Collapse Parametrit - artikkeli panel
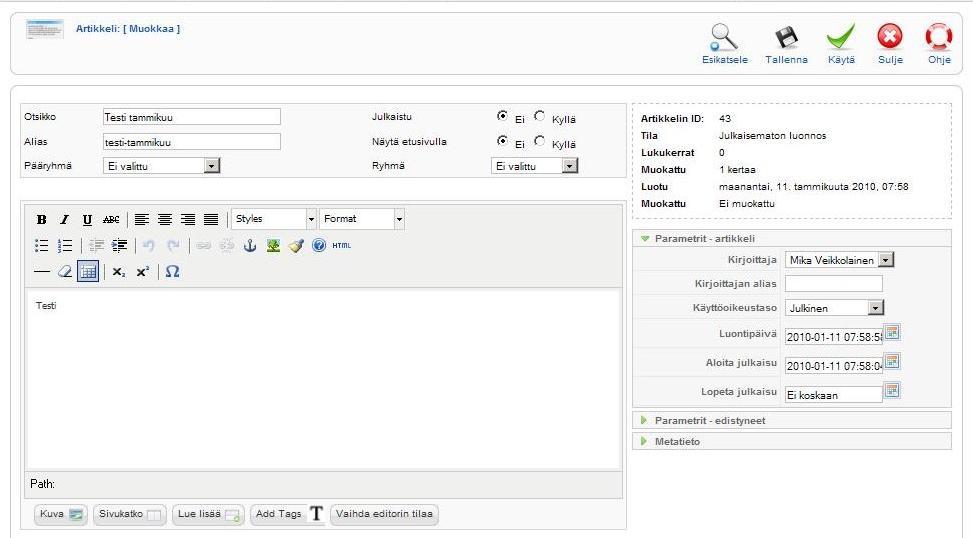The width and height of the screenshot is (973, 538). pos(792,238)
